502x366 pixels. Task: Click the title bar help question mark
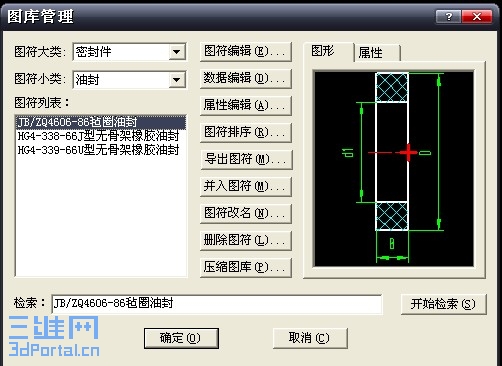point(448,16)
